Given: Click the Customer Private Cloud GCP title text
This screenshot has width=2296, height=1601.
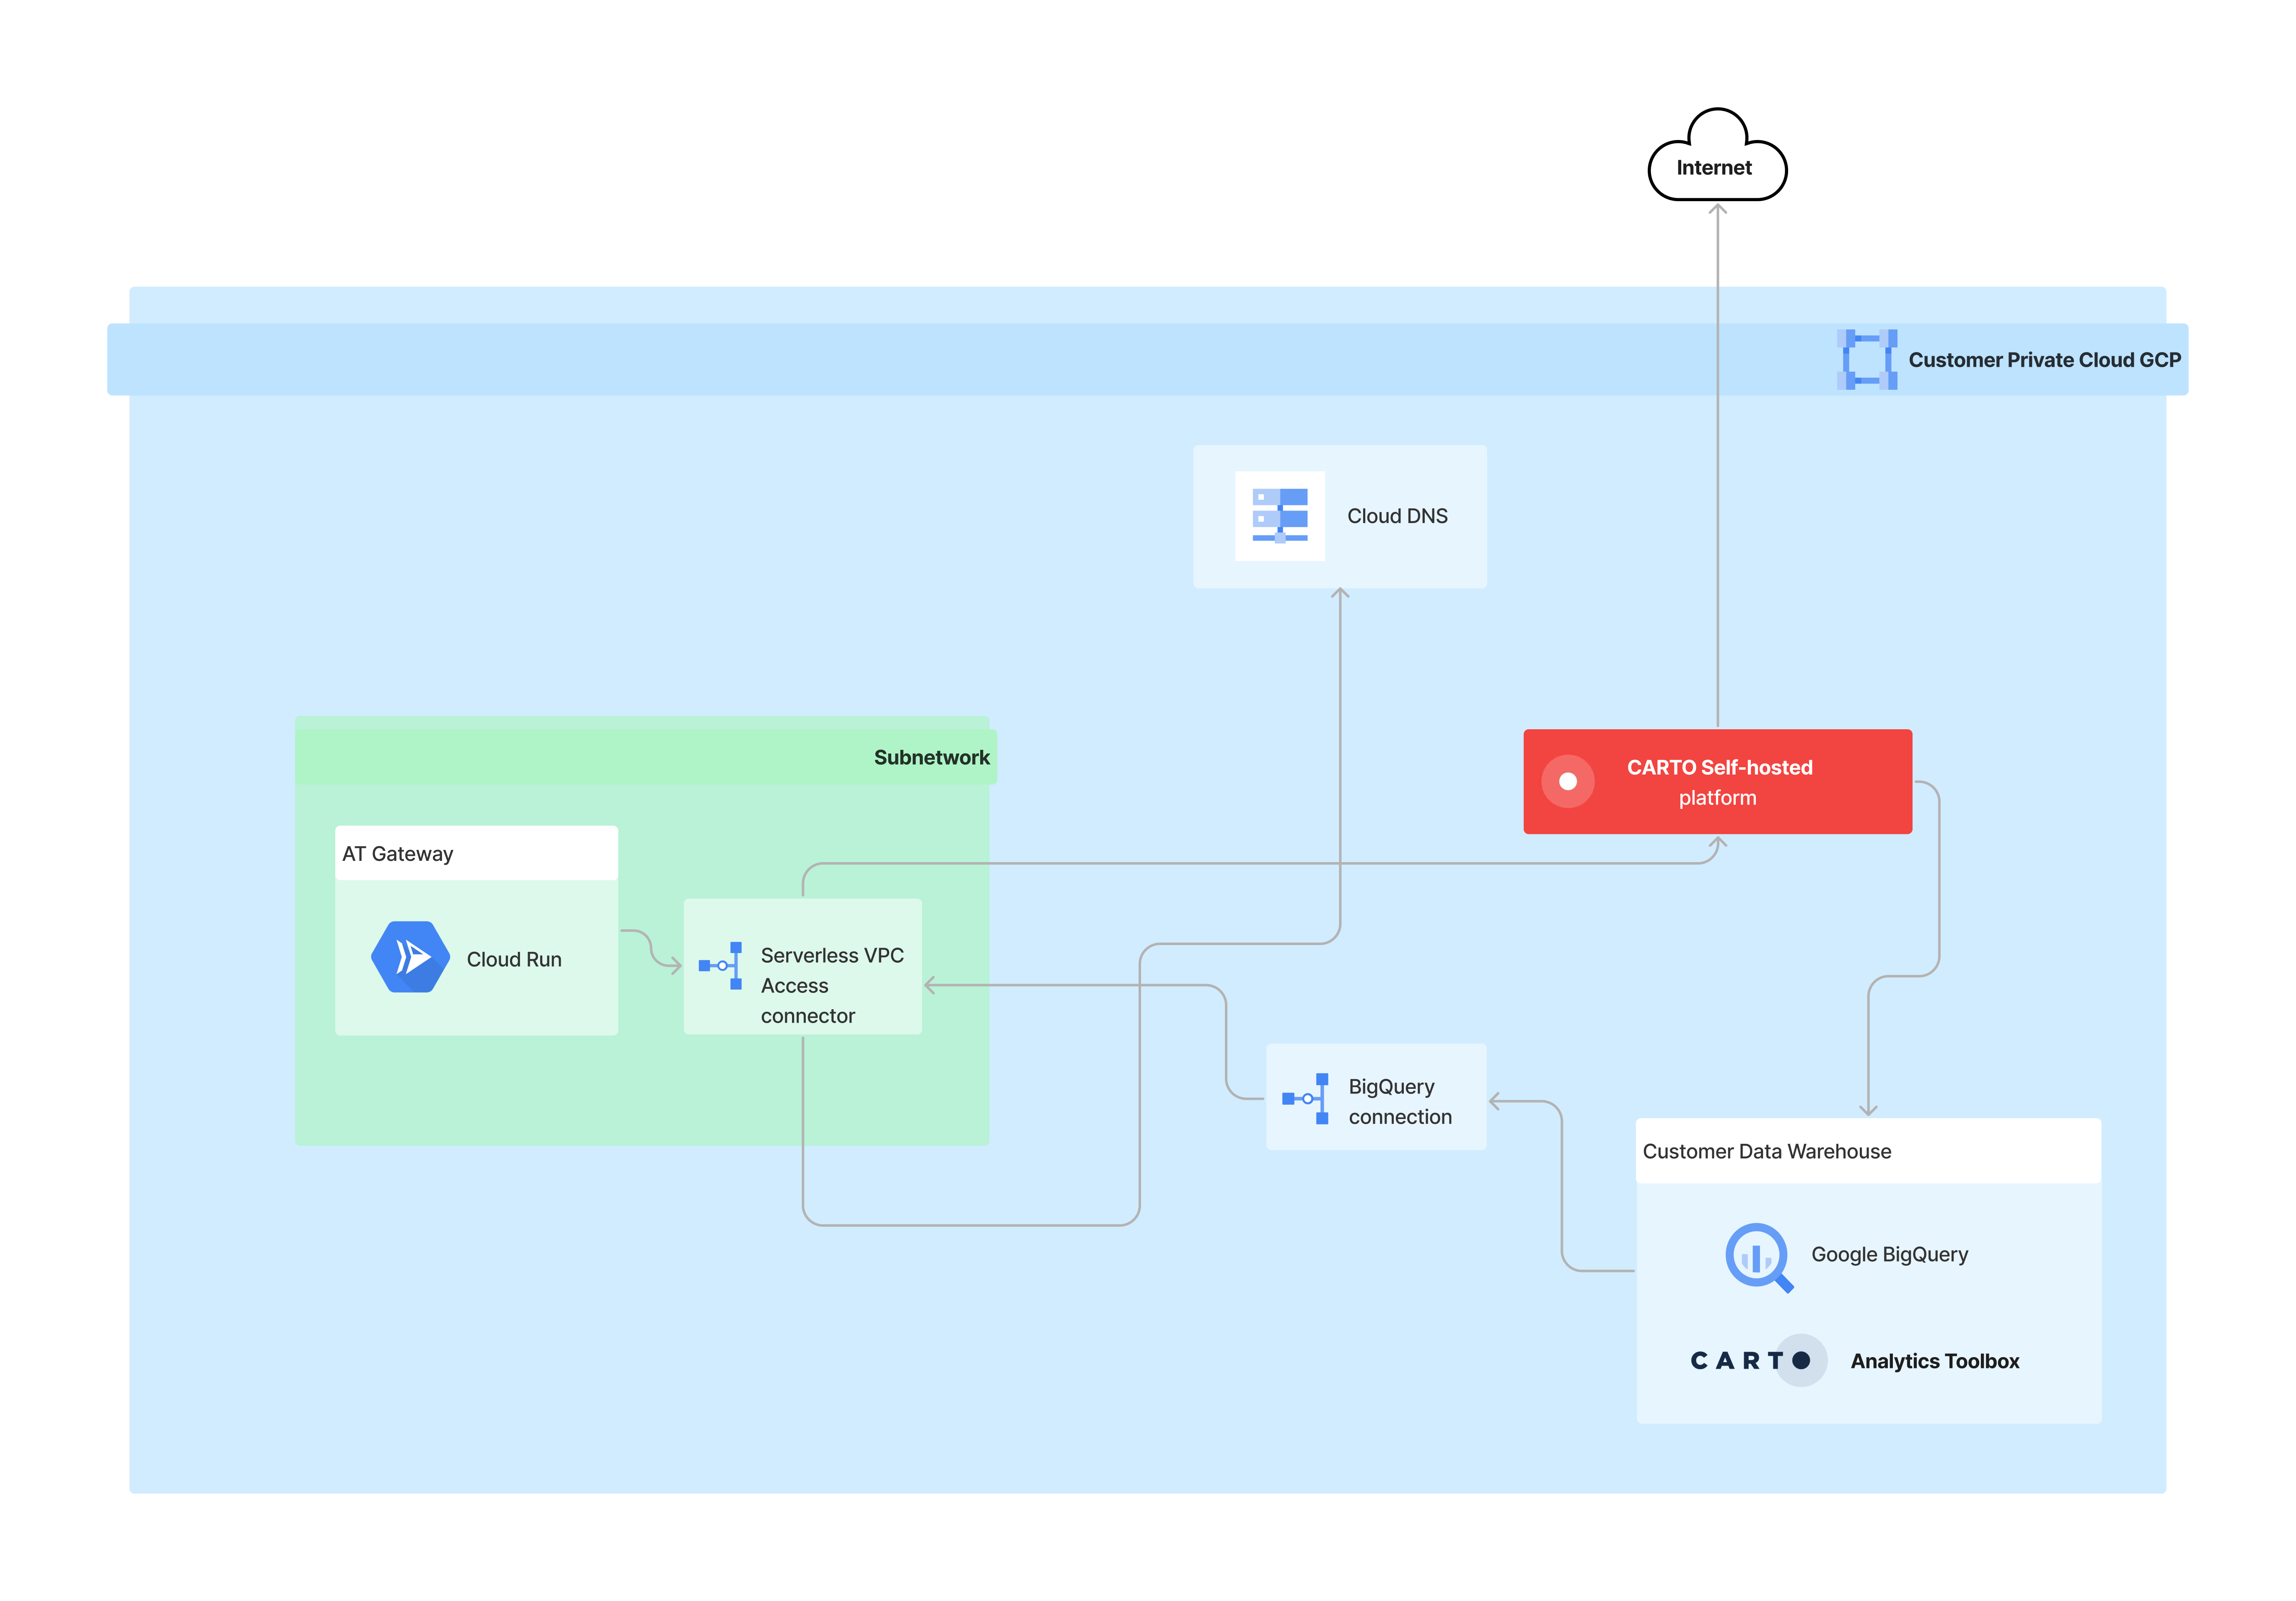Looking at the screenshot, I should point(2044,360).
